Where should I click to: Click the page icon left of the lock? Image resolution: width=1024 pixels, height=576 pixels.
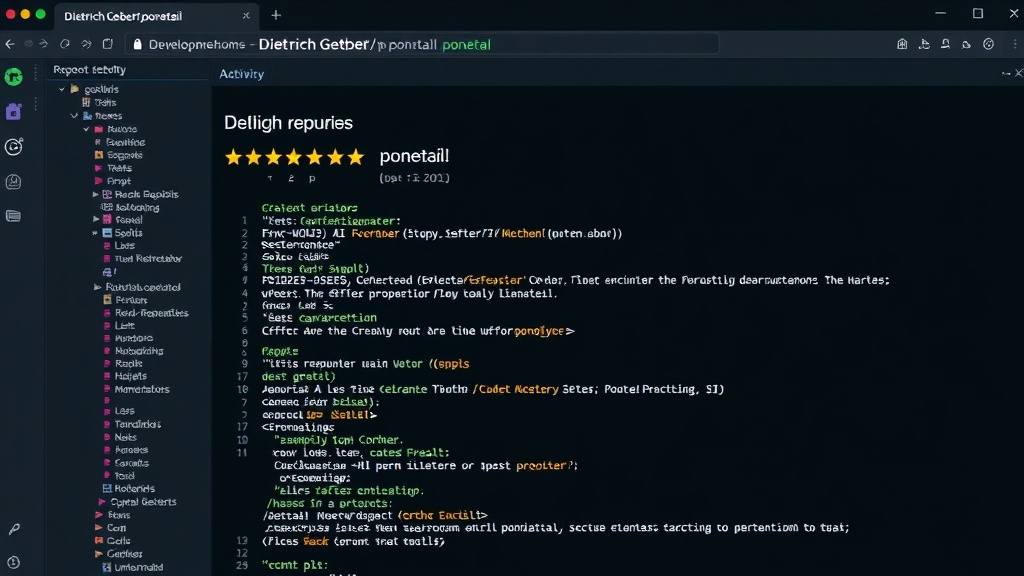(x=108, y=44)
